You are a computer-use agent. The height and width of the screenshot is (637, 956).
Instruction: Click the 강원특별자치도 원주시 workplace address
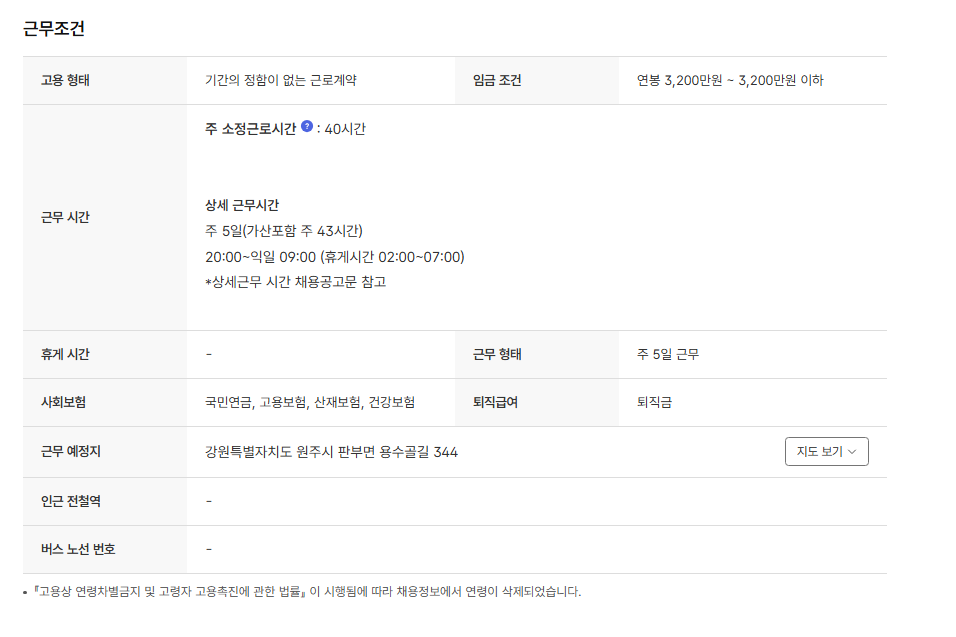click(x=331, y=452)
